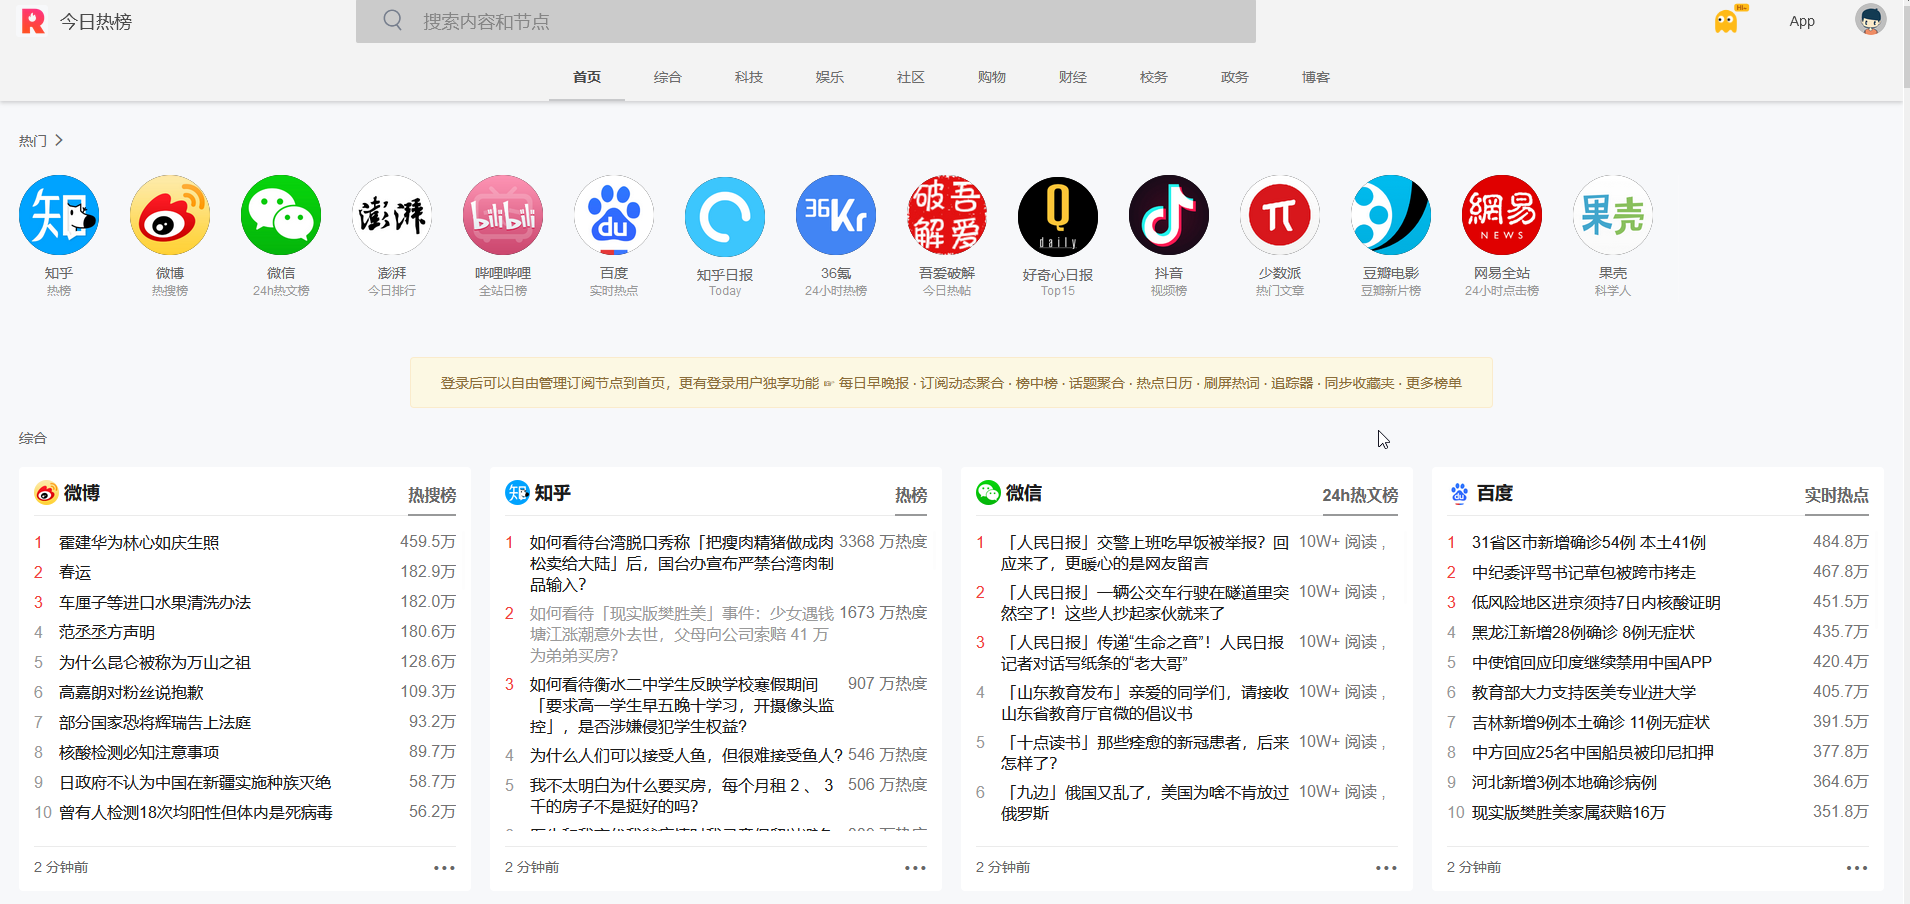
Task: Open the 微博 热搜榜 list link
Action: point(432,495)
